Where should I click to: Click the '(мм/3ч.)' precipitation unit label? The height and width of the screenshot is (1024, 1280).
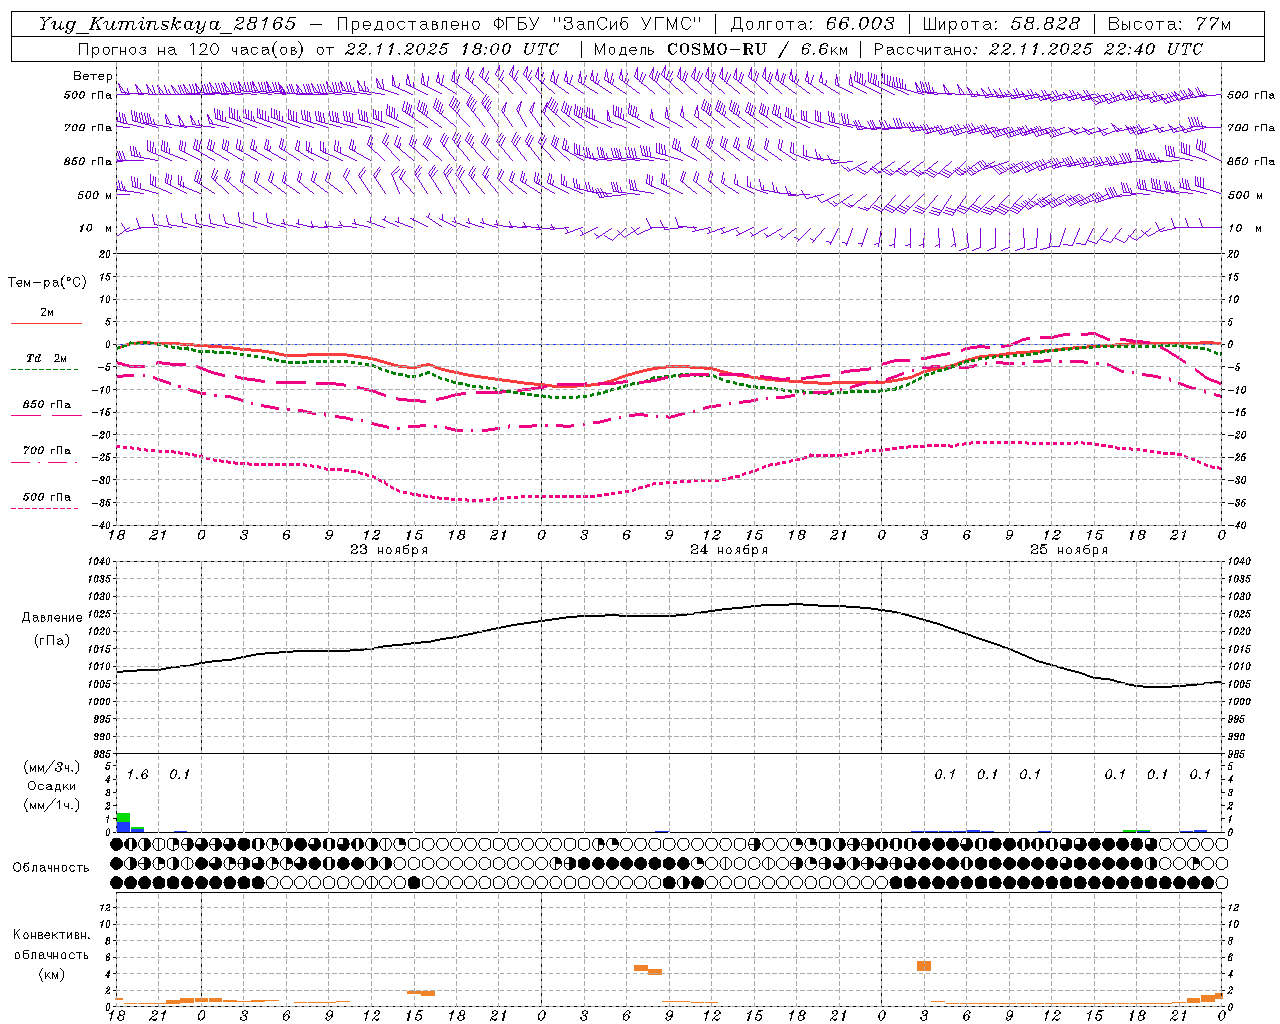coord(52,767)
